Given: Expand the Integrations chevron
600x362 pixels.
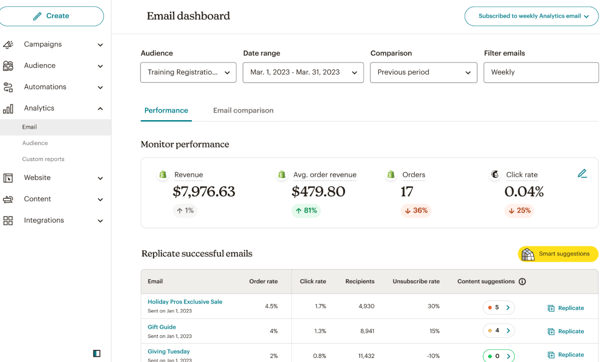Looking at the screenshot, I should tap(100, 221).
